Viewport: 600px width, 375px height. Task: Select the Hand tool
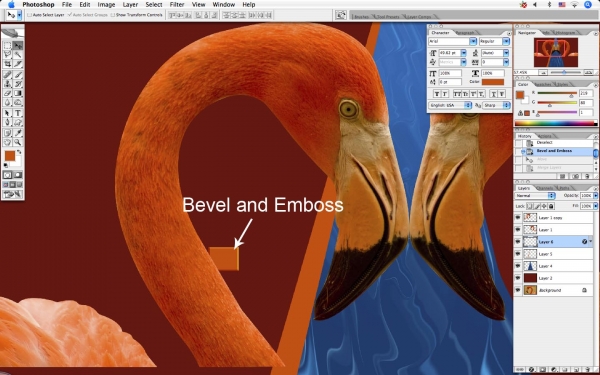pos(7,142)
